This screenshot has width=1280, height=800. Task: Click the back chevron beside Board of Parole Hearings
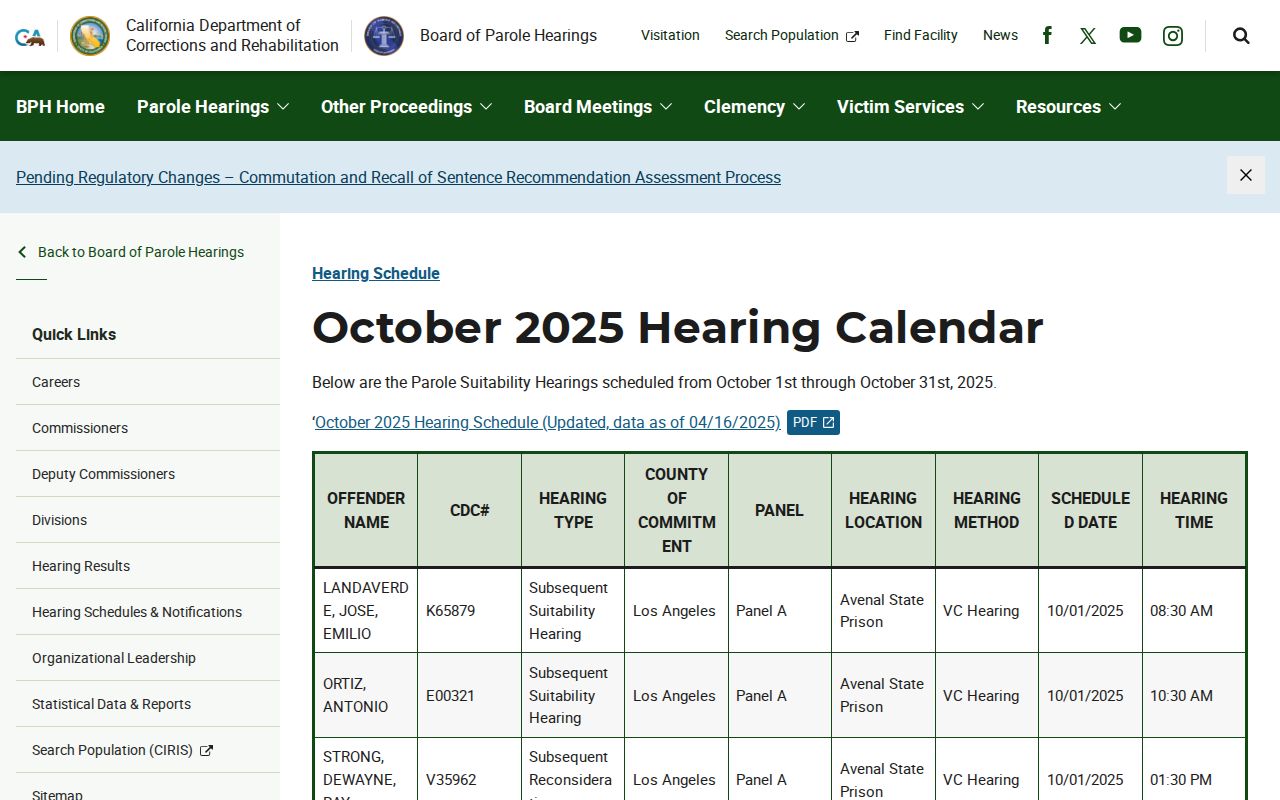pos(22,252)
